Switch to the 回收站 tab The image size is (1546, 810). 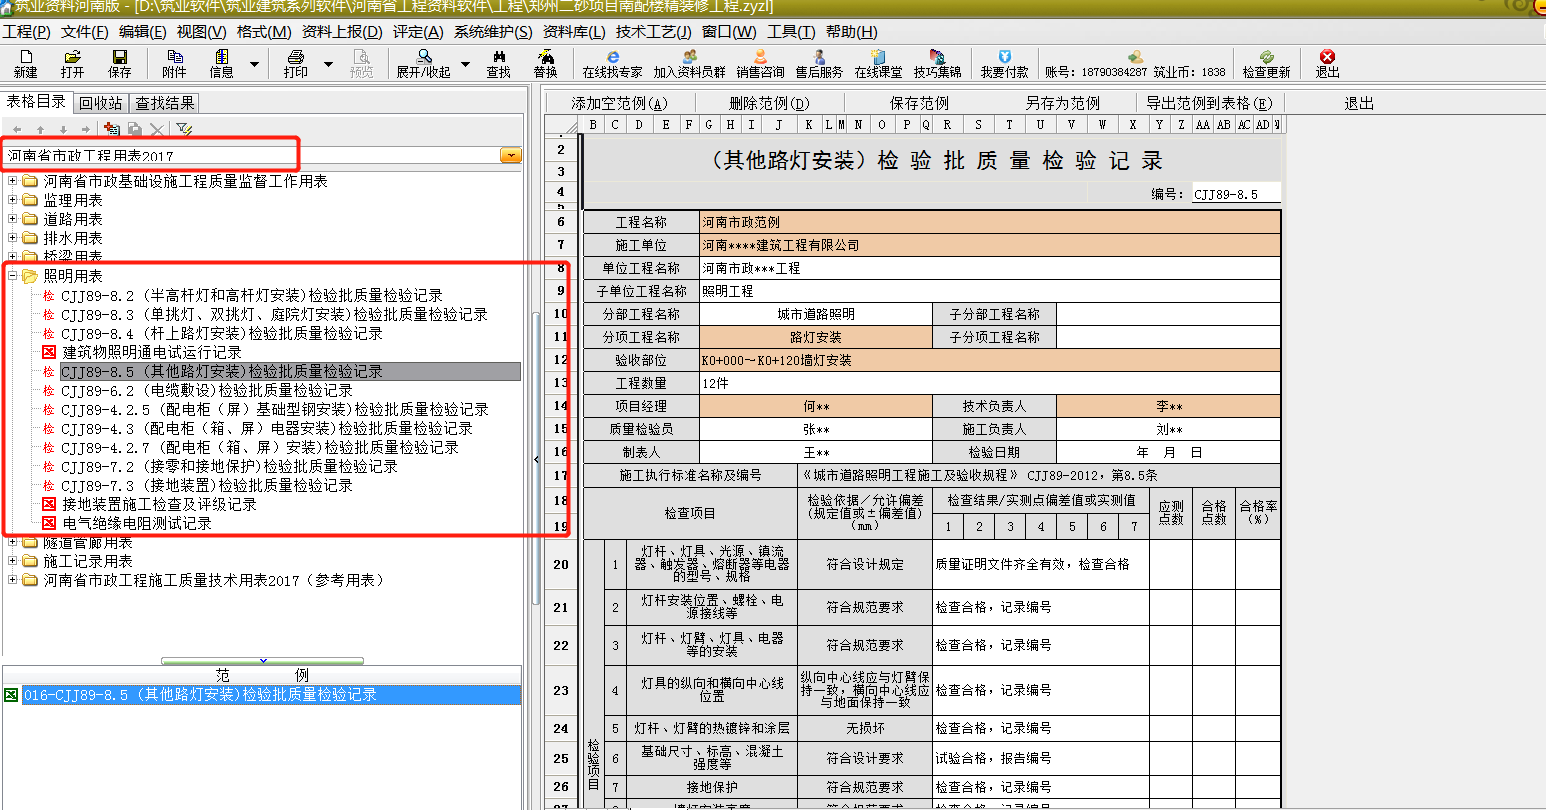101,103
